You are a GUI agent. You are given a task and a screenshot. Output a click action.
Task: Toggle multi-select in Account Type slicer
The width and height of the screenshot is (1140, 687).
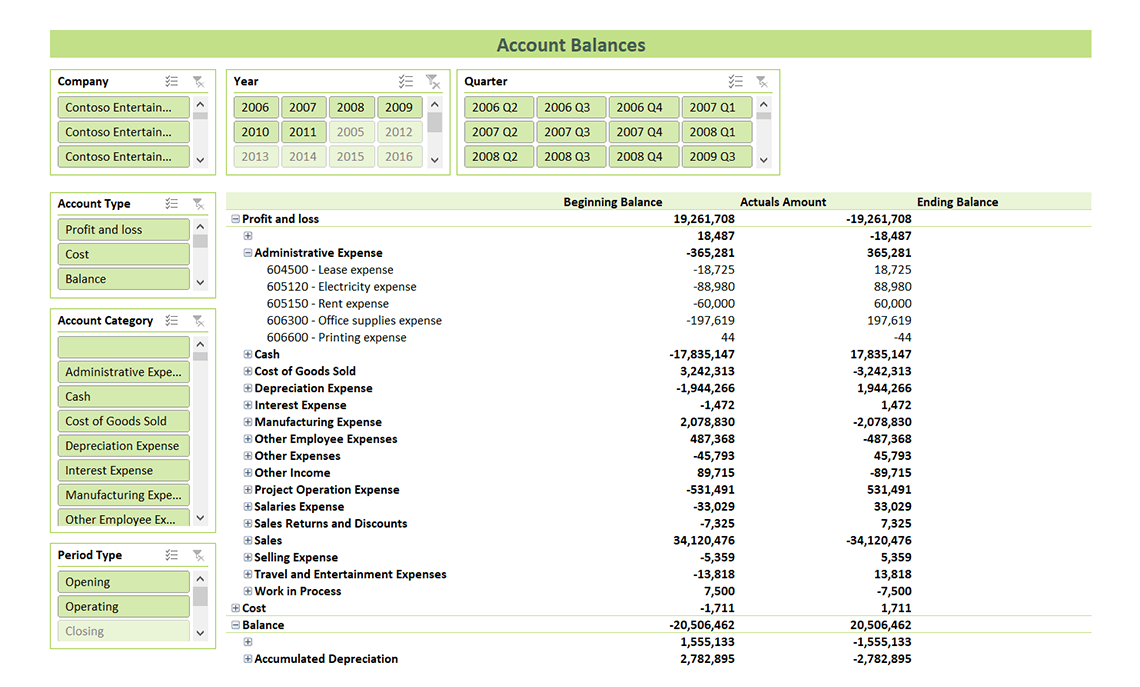(x=172, y=204)
